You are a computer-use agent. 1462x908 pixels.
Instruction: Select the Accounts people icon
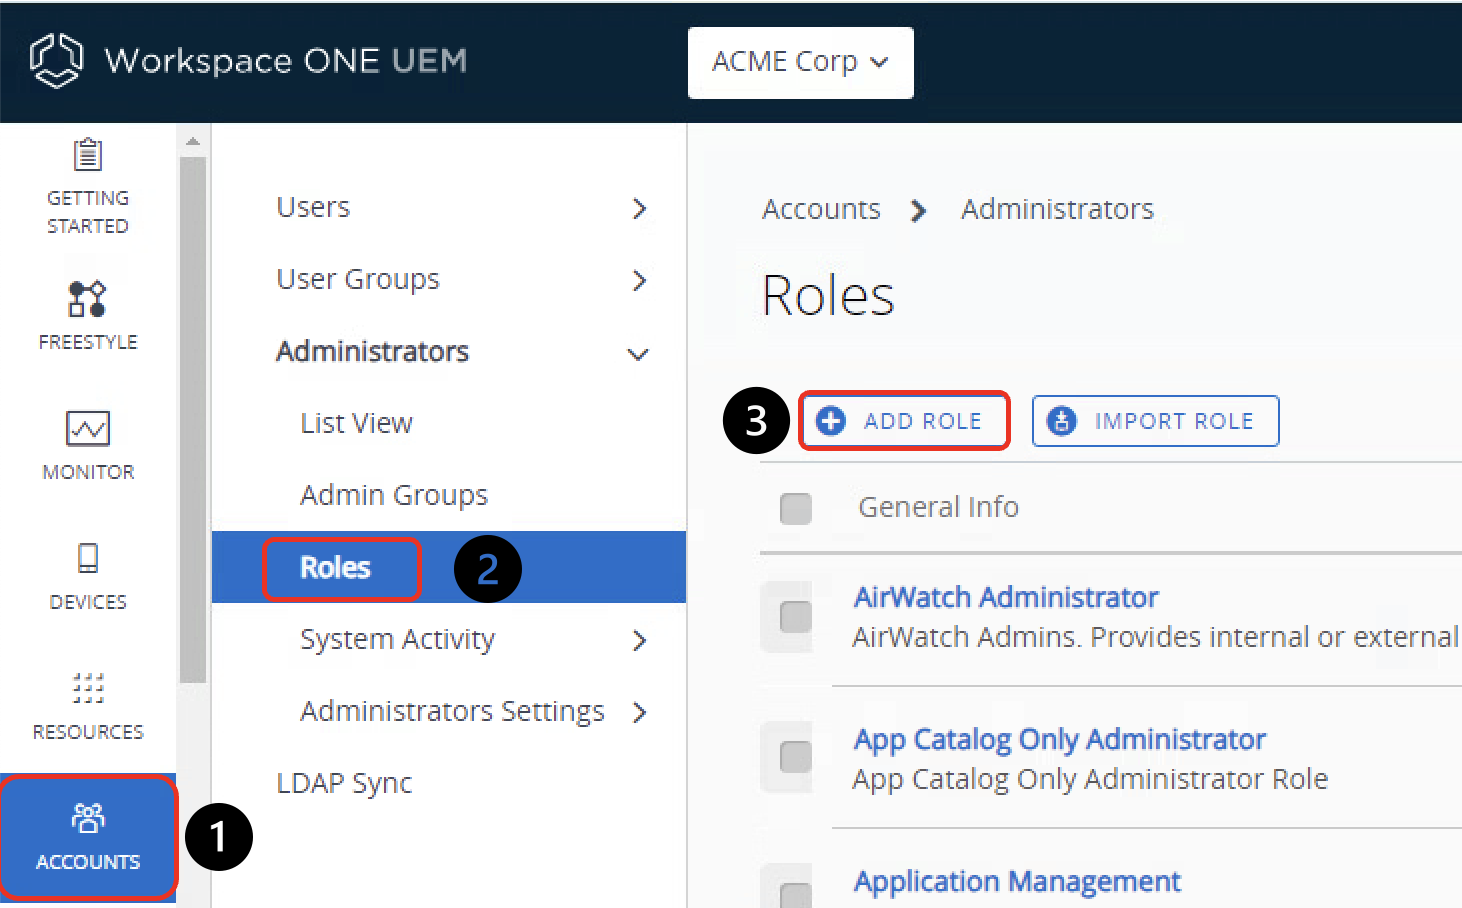[x=88, y=818]
